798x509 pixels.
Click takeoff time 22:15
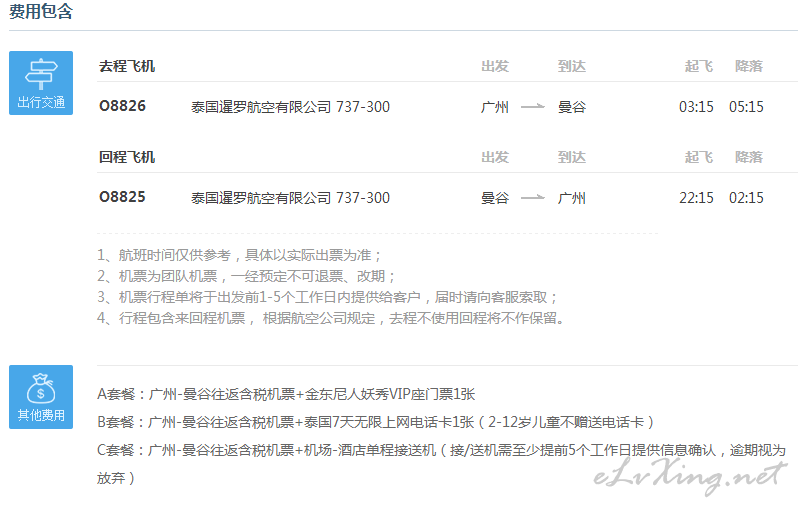[x=696, y=197]
